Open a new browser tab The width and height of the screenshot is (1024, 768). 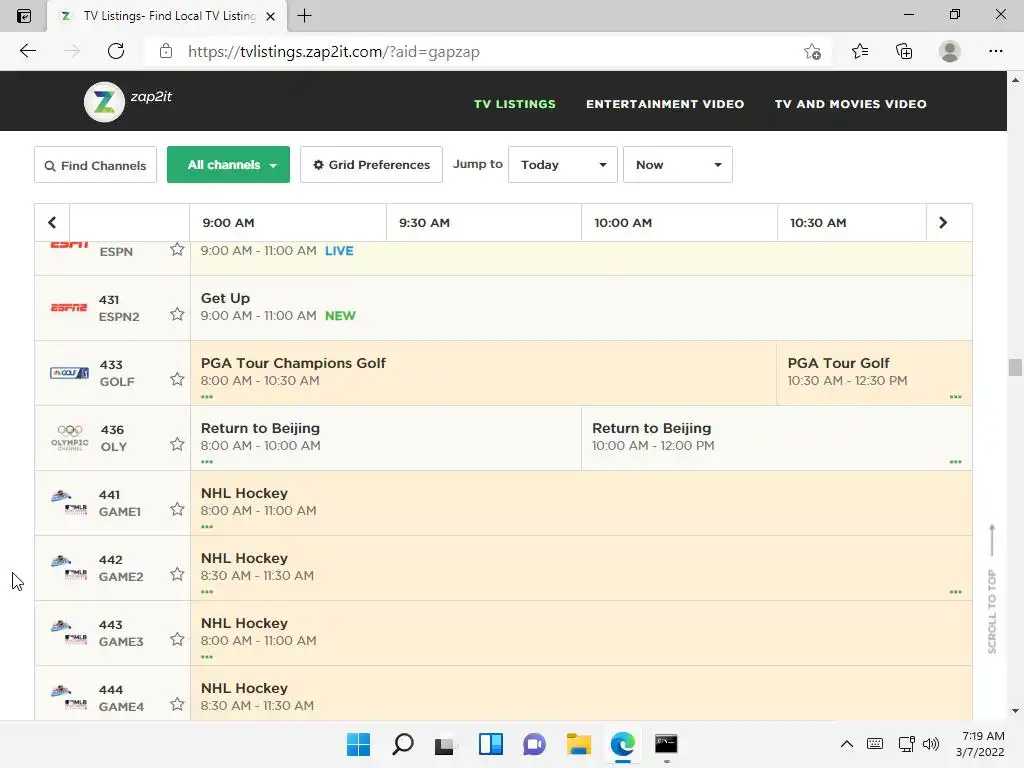[x=304, y=16]
